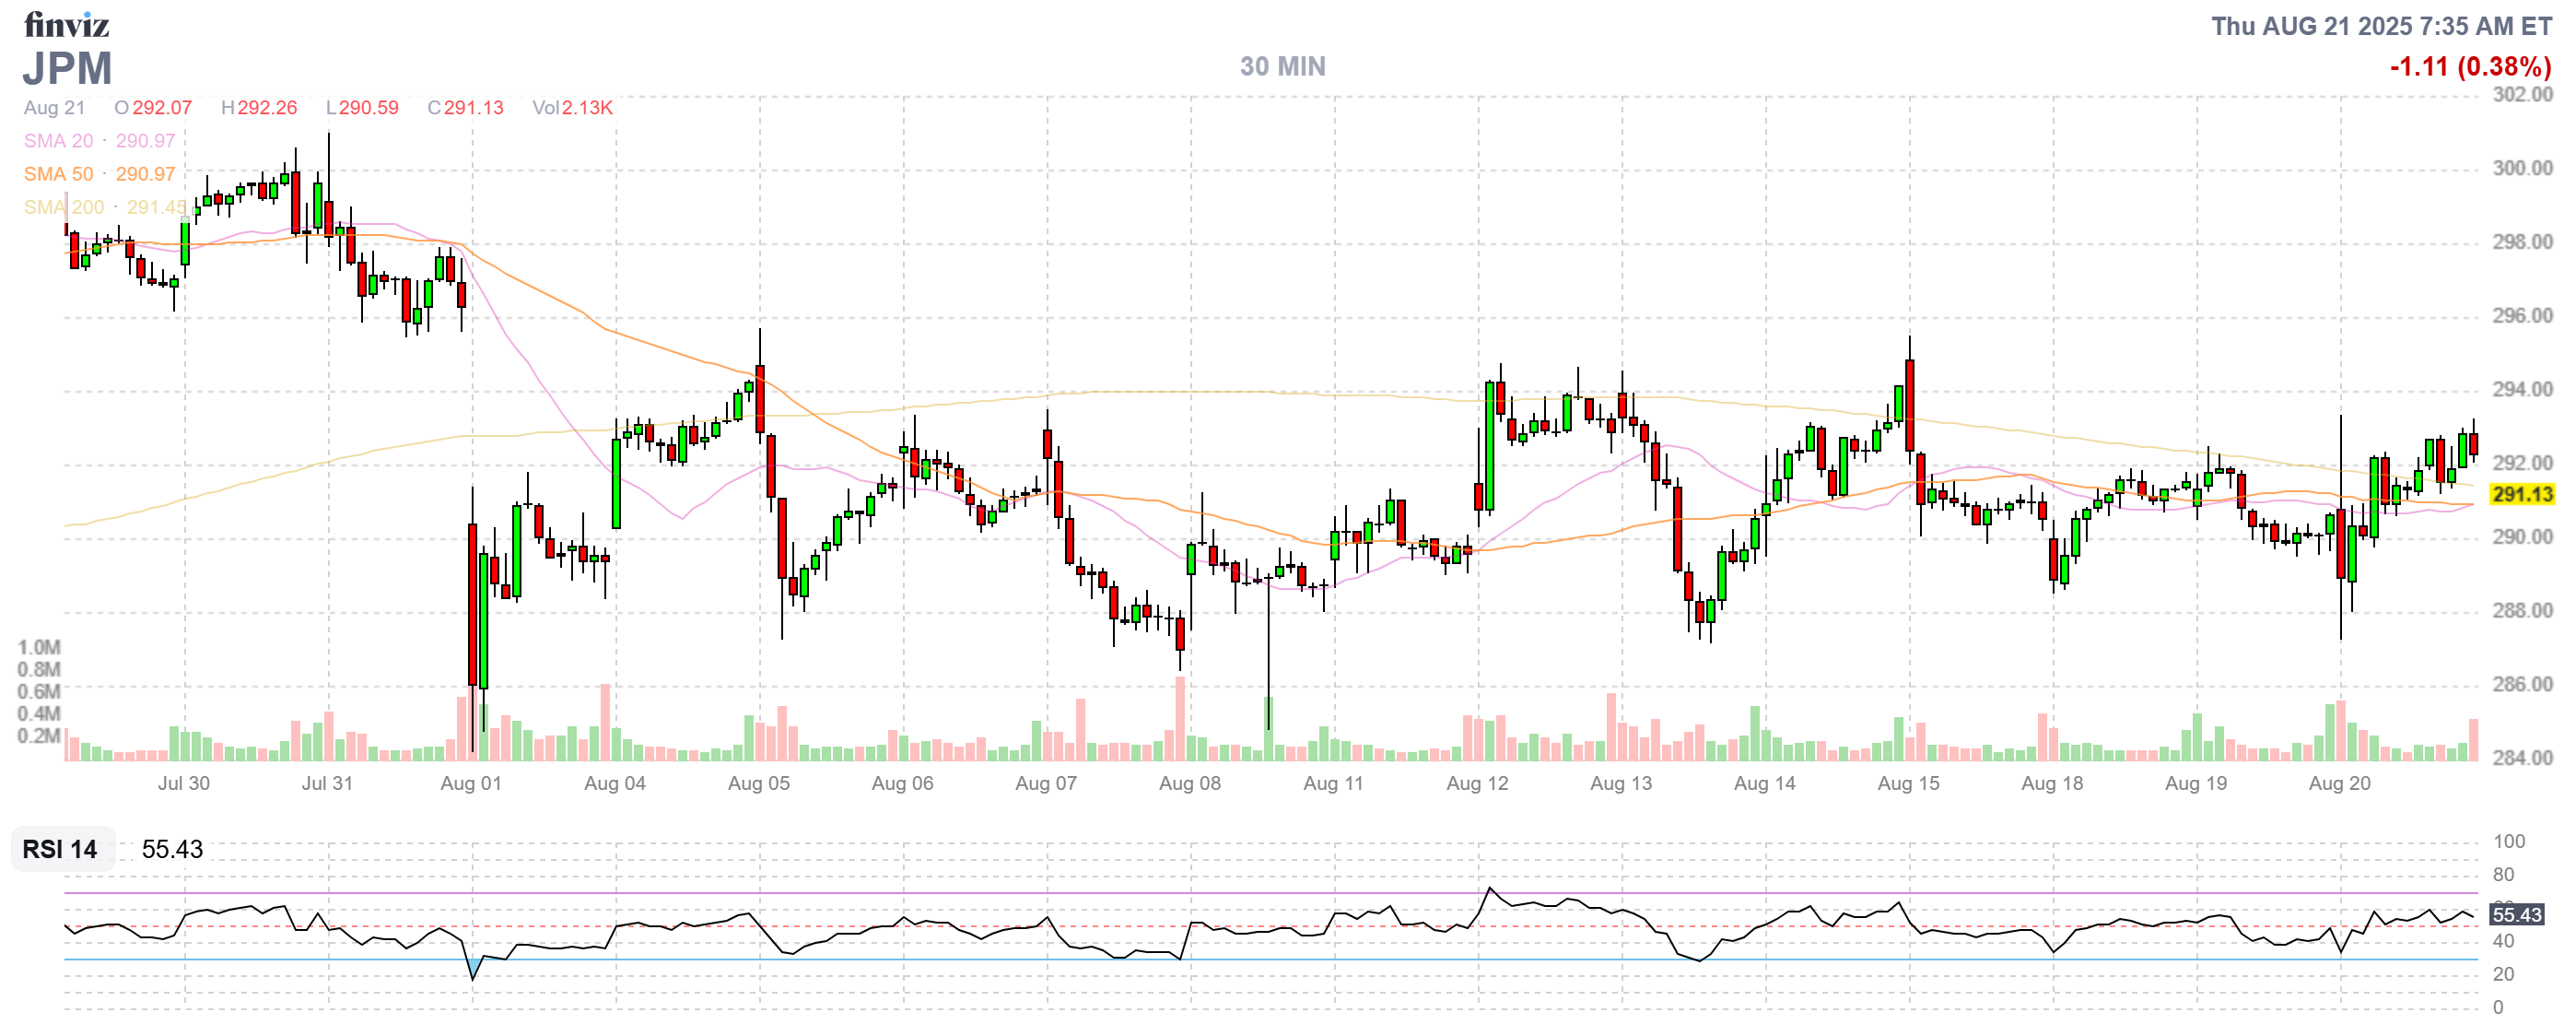Click the chart timestamp Thu AUG 21 2025
2576x1036 pixels.
[x=2380, y=26]
